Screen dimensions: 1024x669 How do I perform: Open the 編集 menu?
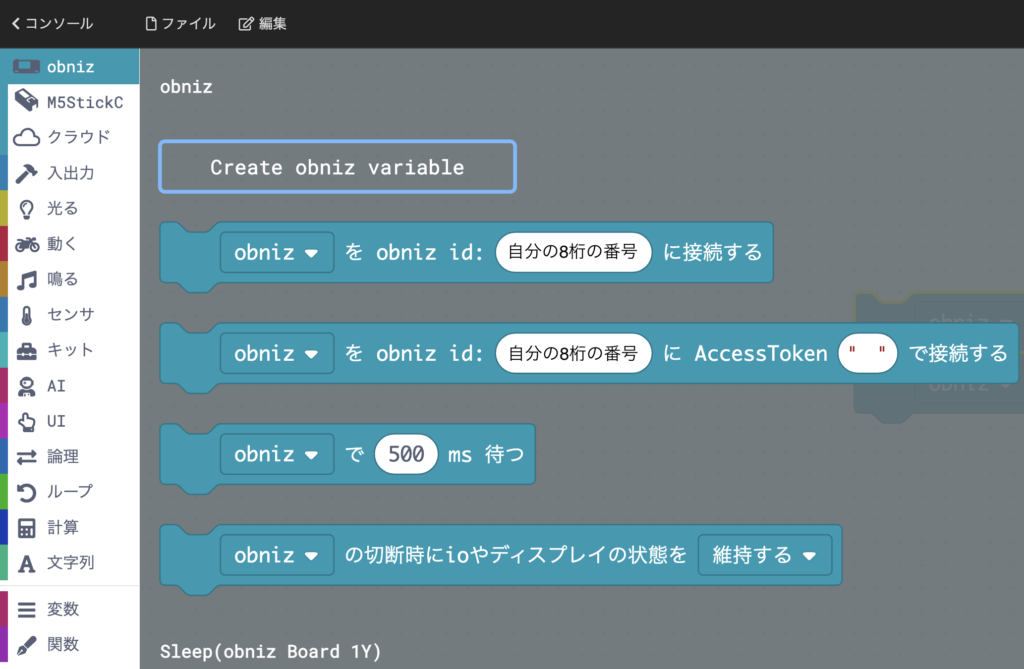263,24
